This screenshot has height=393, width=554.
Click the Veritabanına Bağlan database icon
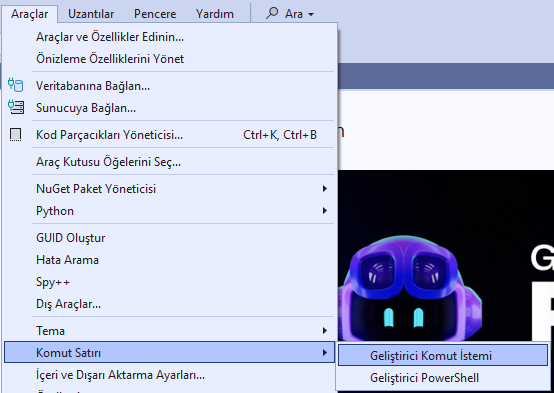point(16,86)
